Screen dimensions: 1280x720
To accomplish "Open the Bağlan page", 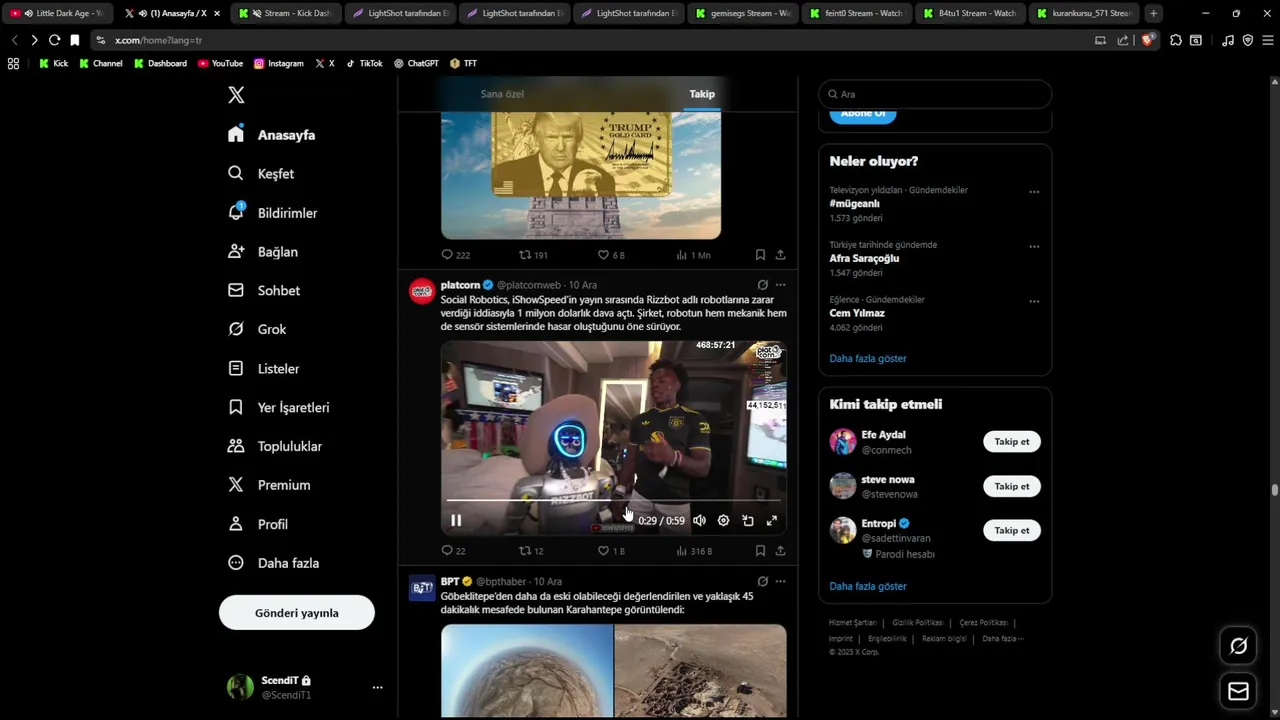I will click(262, 252).
